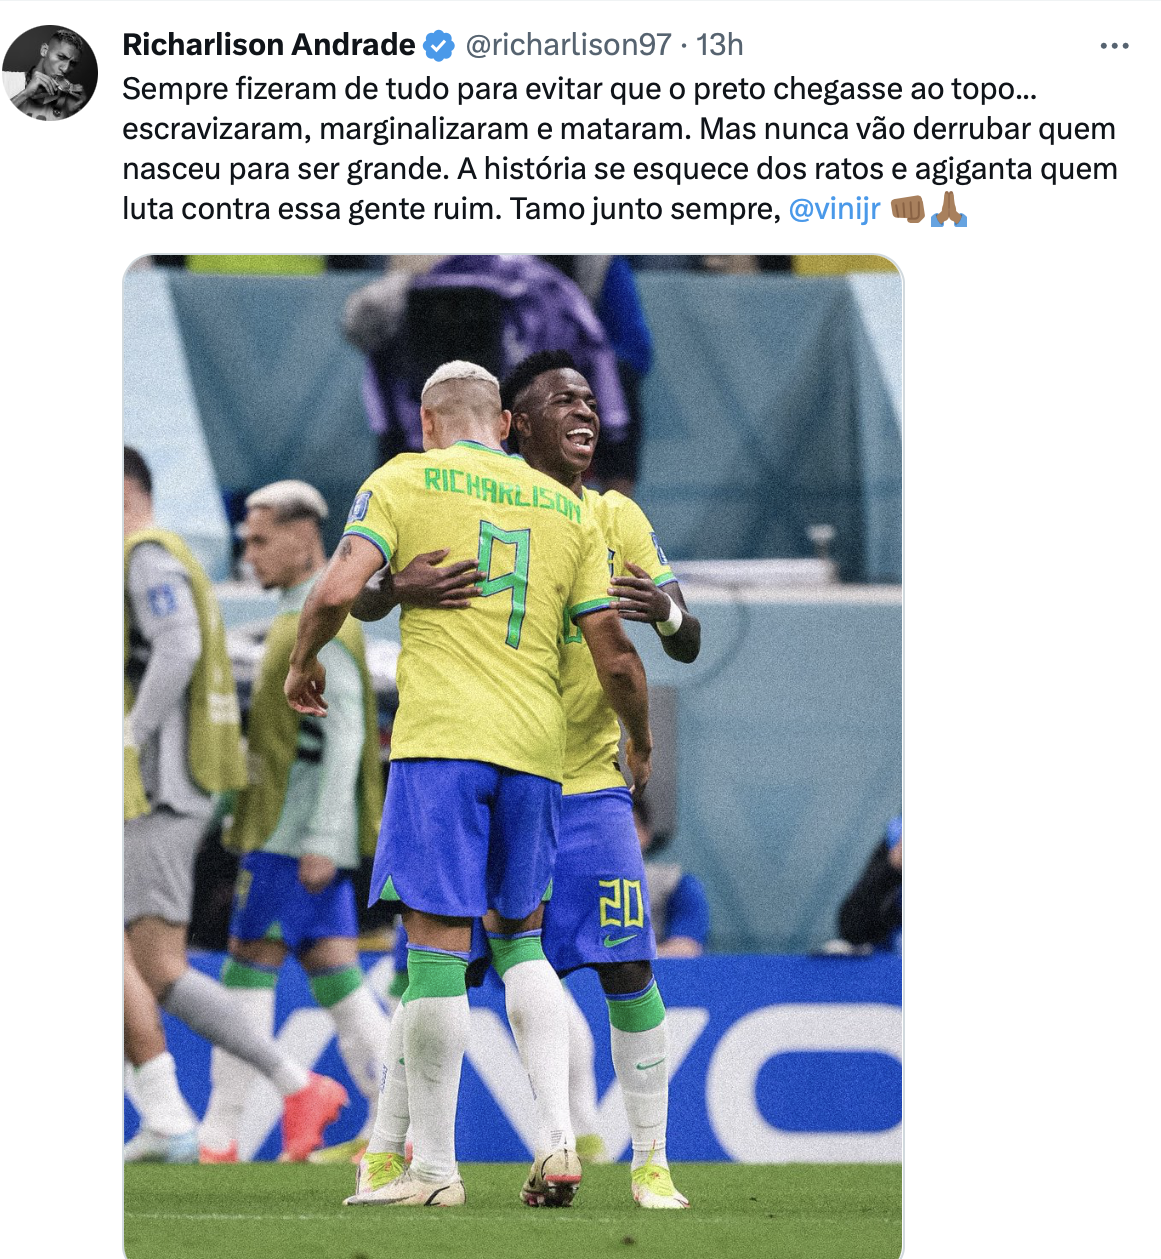
Task: Open the @vinijr mention link
Action: click(x=834, y=209)
